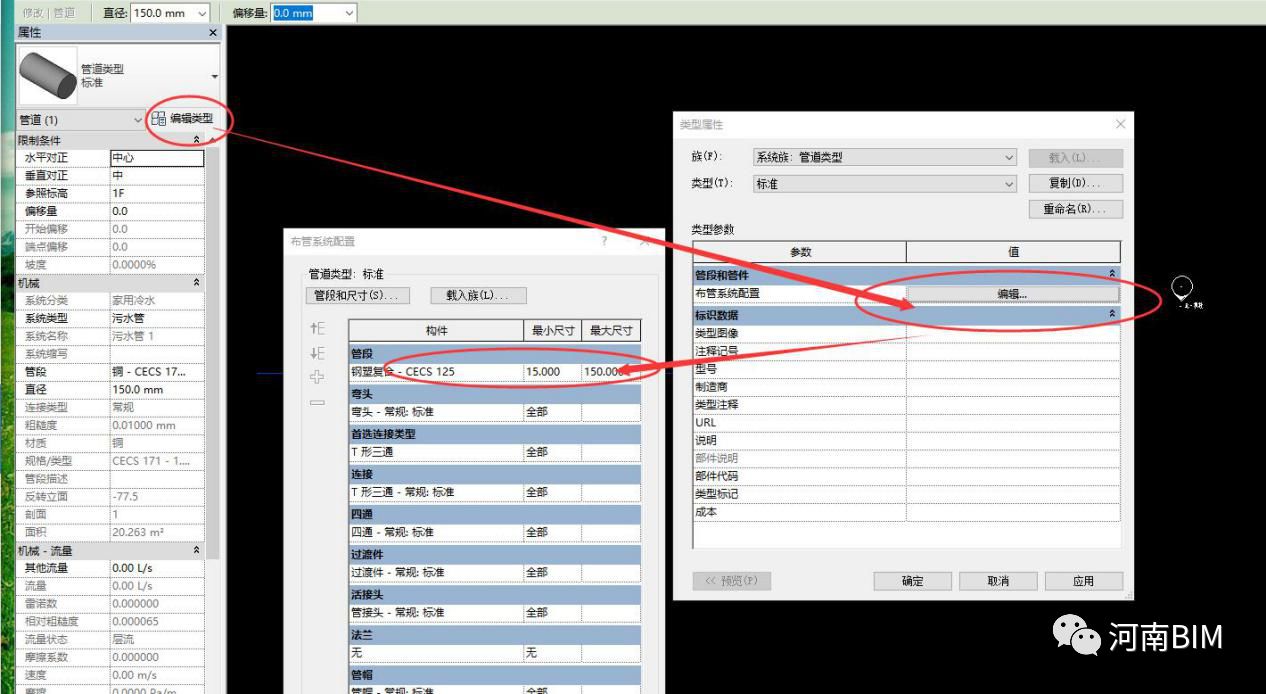Click the 类型图像 parameter value cell
The image size is (1266, 694).
[x=1013, y=333]
